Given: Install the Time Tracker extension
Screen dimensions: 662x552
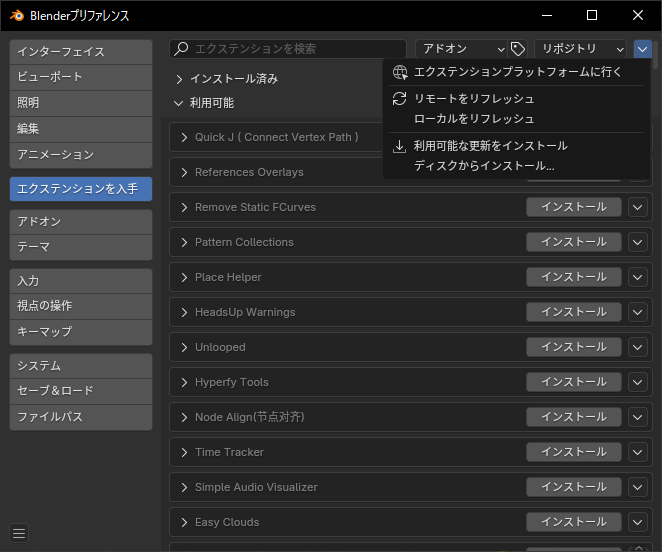Looking at the screenshot, I should tap(574, 452).
